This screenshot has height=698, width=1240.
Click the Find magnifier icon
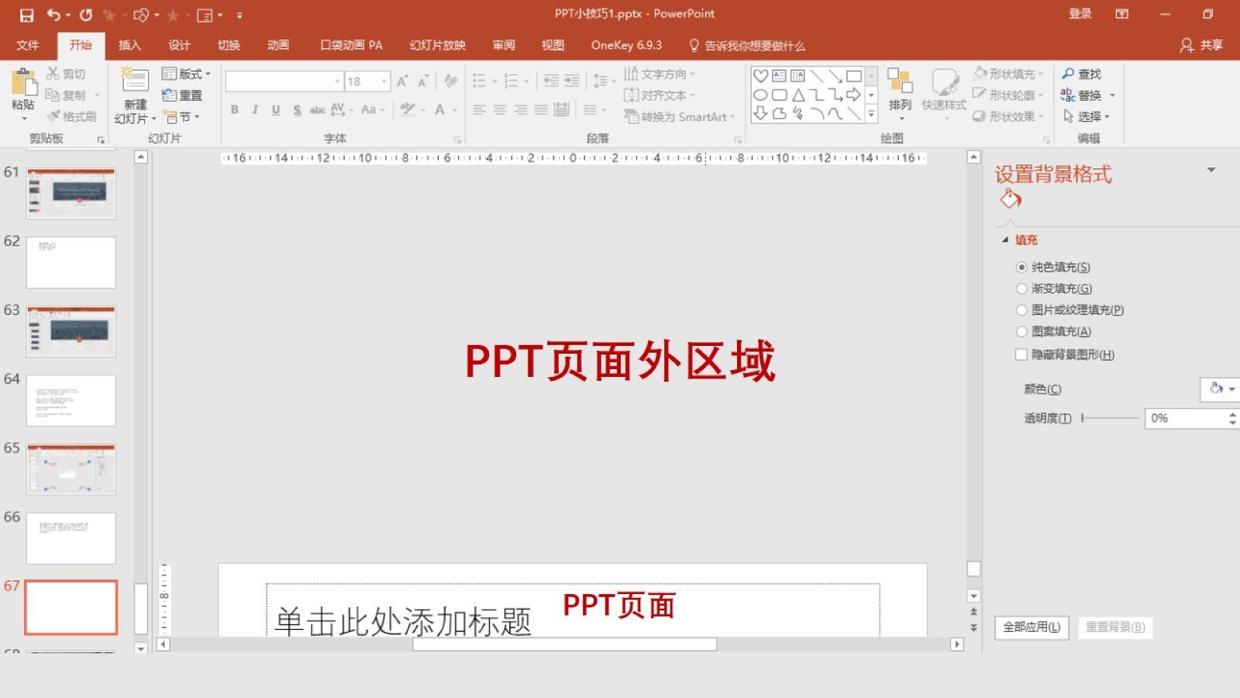[1069, 74]
